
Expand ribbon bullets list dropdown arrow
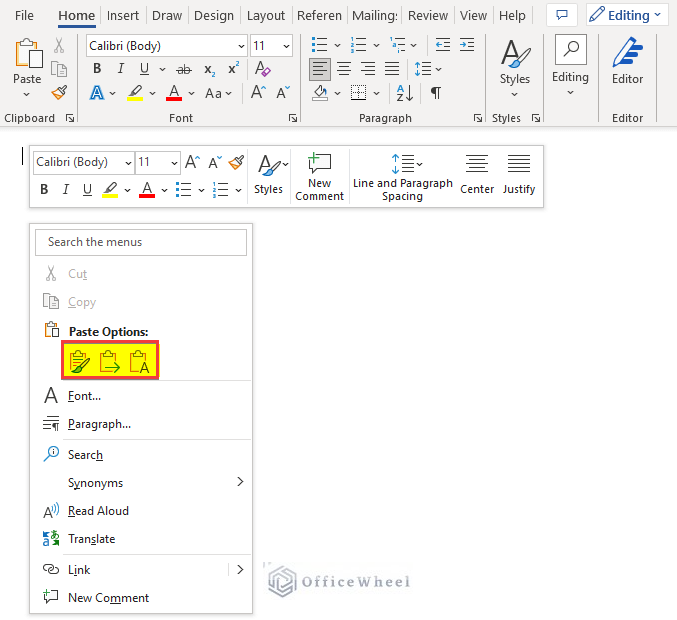pos(338,45)
